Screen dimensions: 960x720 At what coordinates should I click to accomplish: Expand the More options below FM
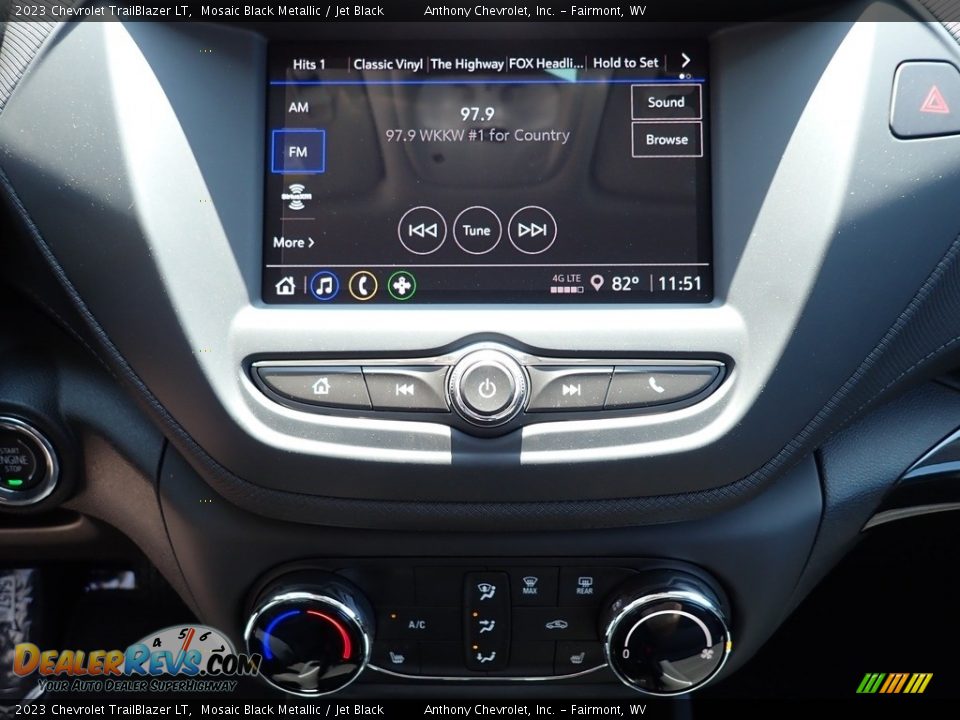[294, 242]
